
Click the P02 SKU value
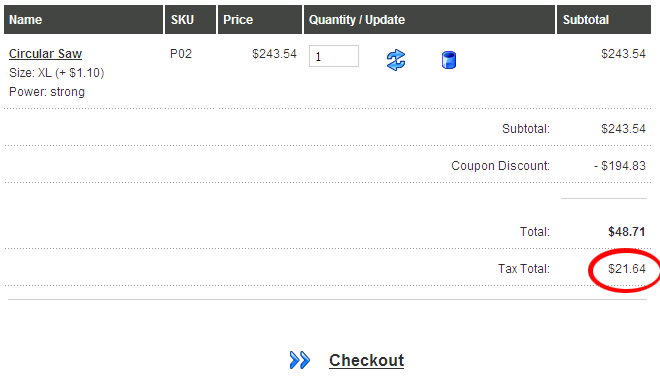pos(181,54)
